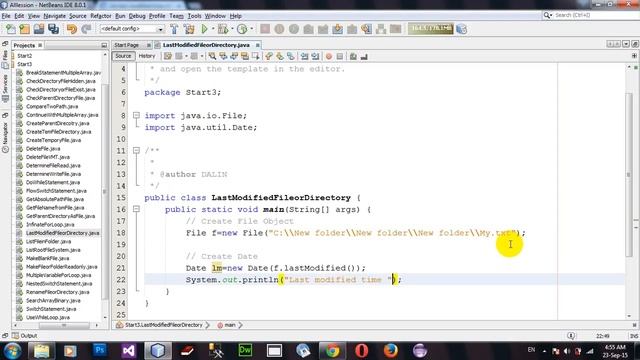640x360 pixels.
Task: Collapse the main method fold at line 16
Action: [x=136, y=209]
